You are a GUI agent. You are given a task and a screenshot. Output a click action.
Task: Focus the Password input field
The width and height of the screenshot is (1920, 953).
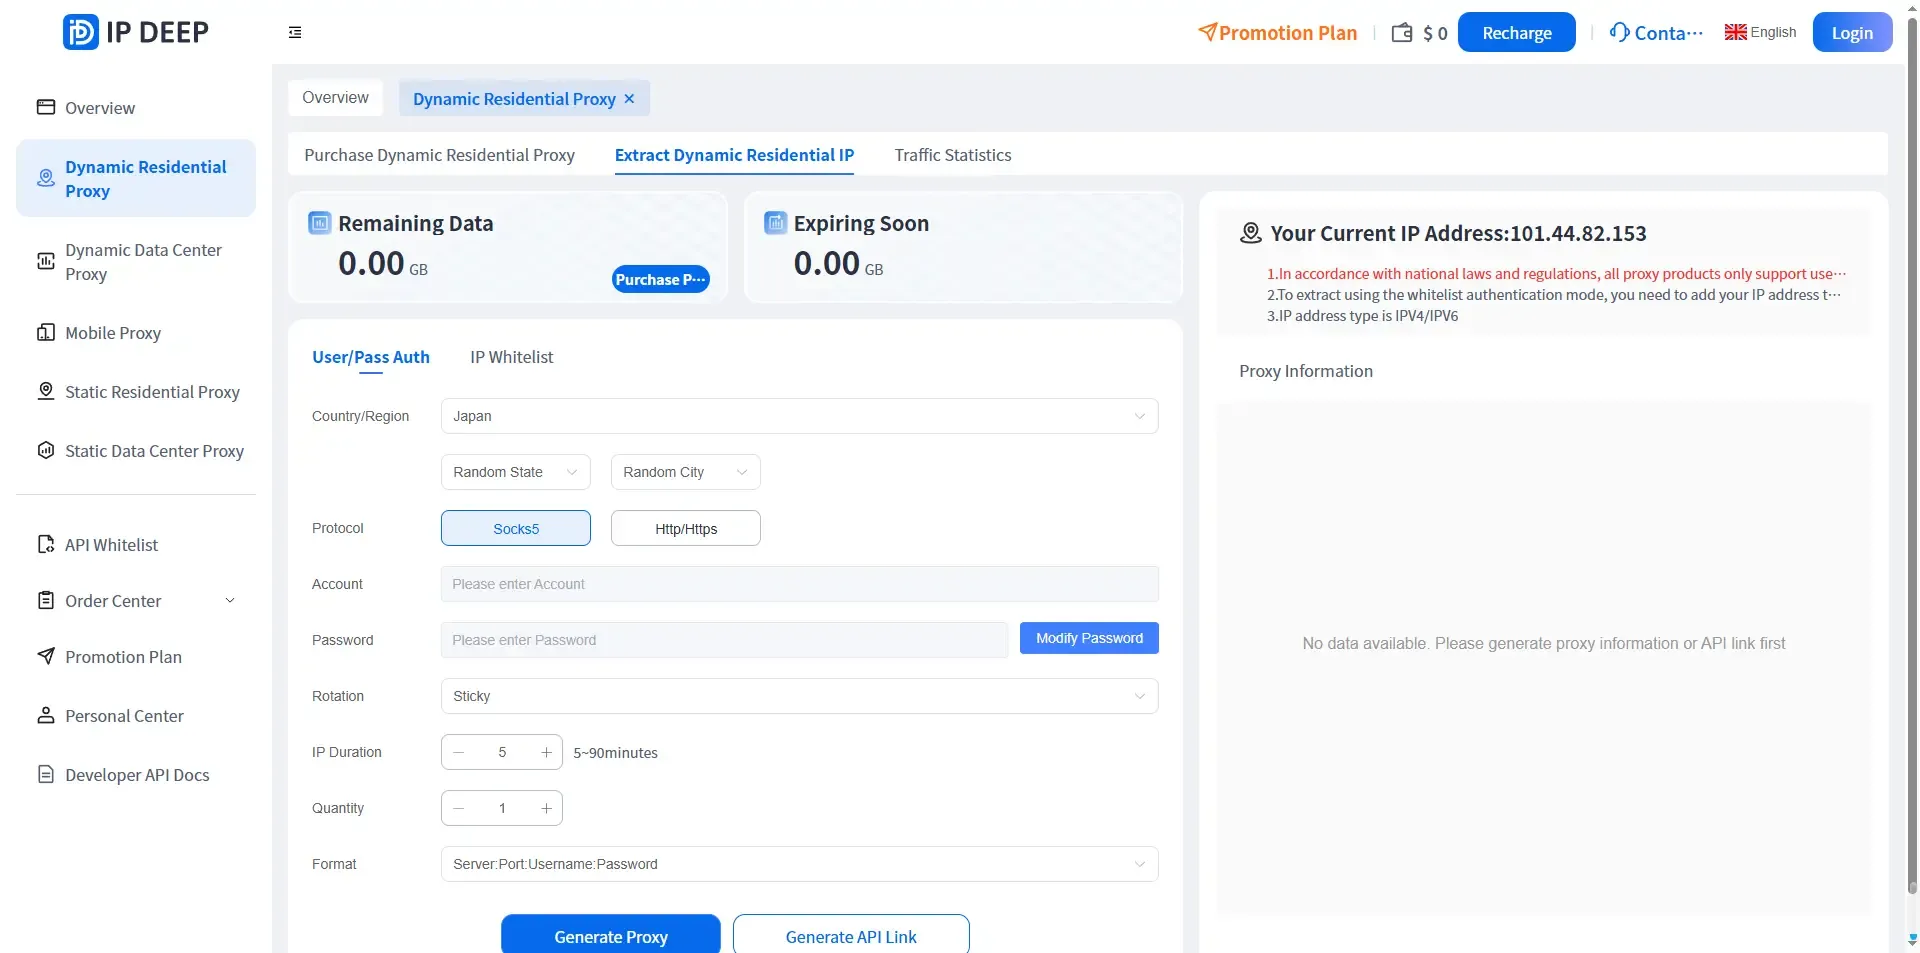tap(724, 640)
